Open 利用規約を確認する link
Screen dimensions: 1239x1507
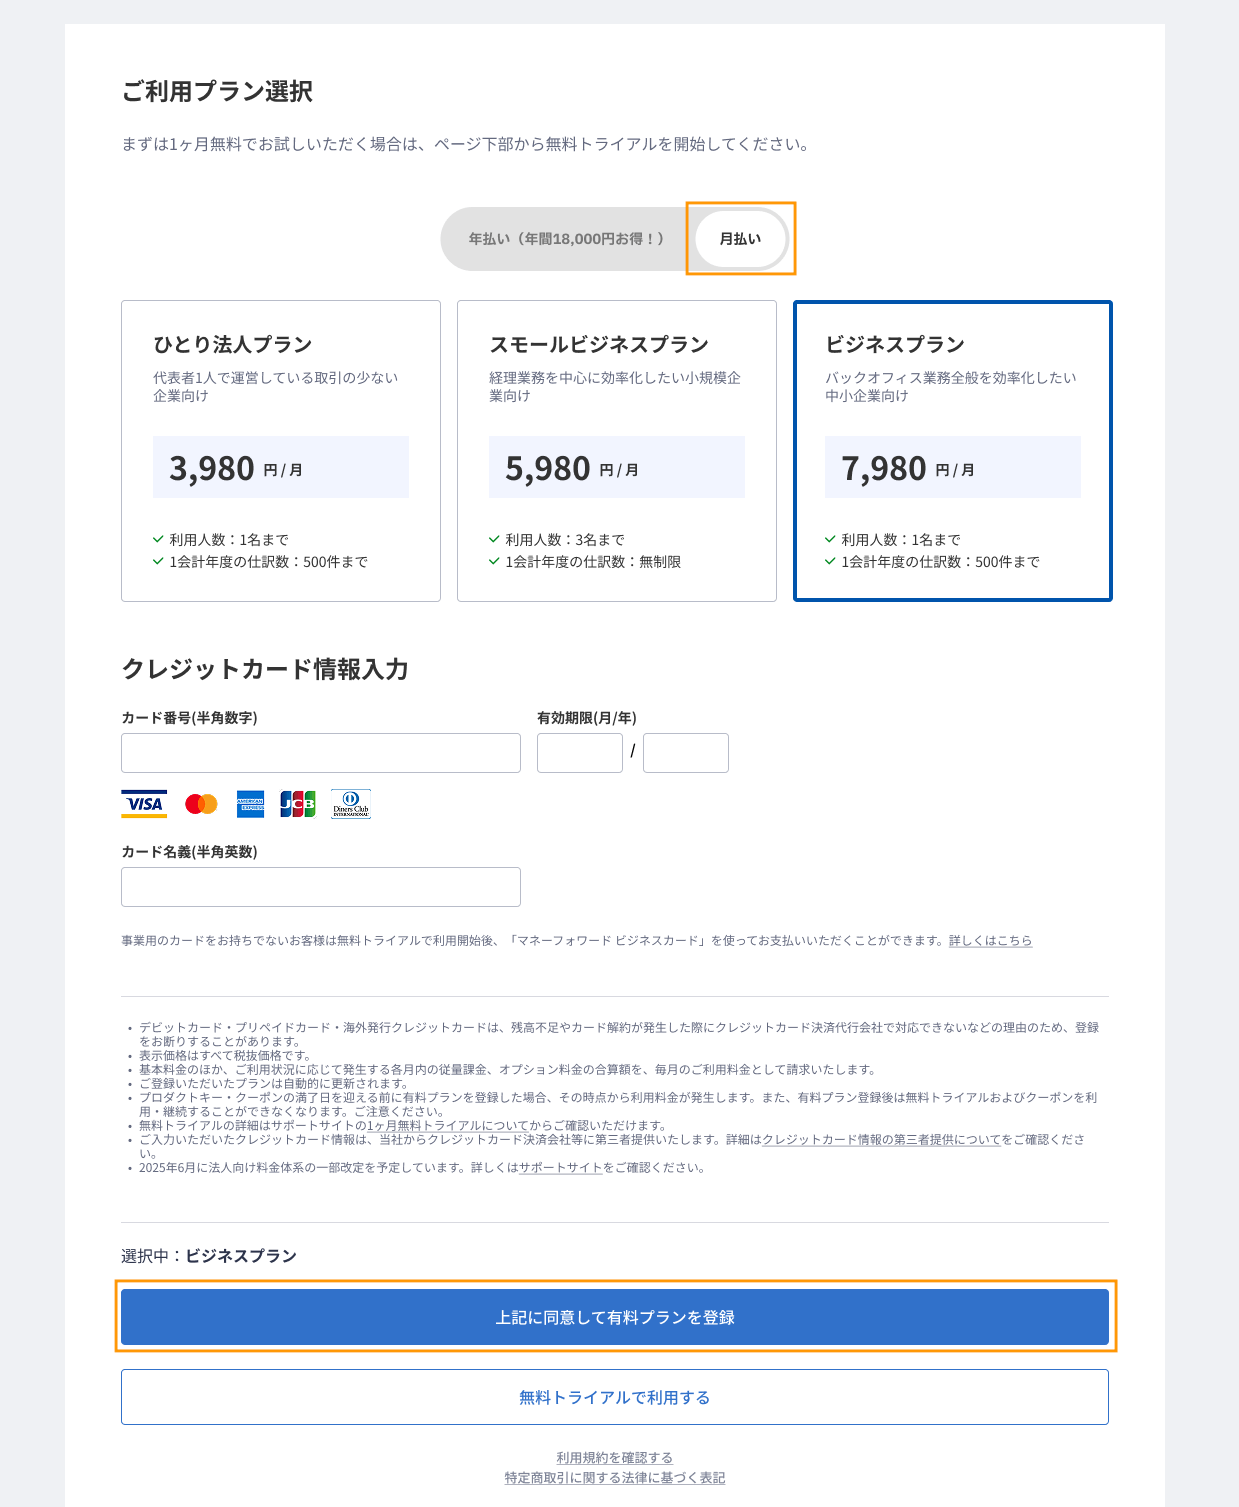615,1458
